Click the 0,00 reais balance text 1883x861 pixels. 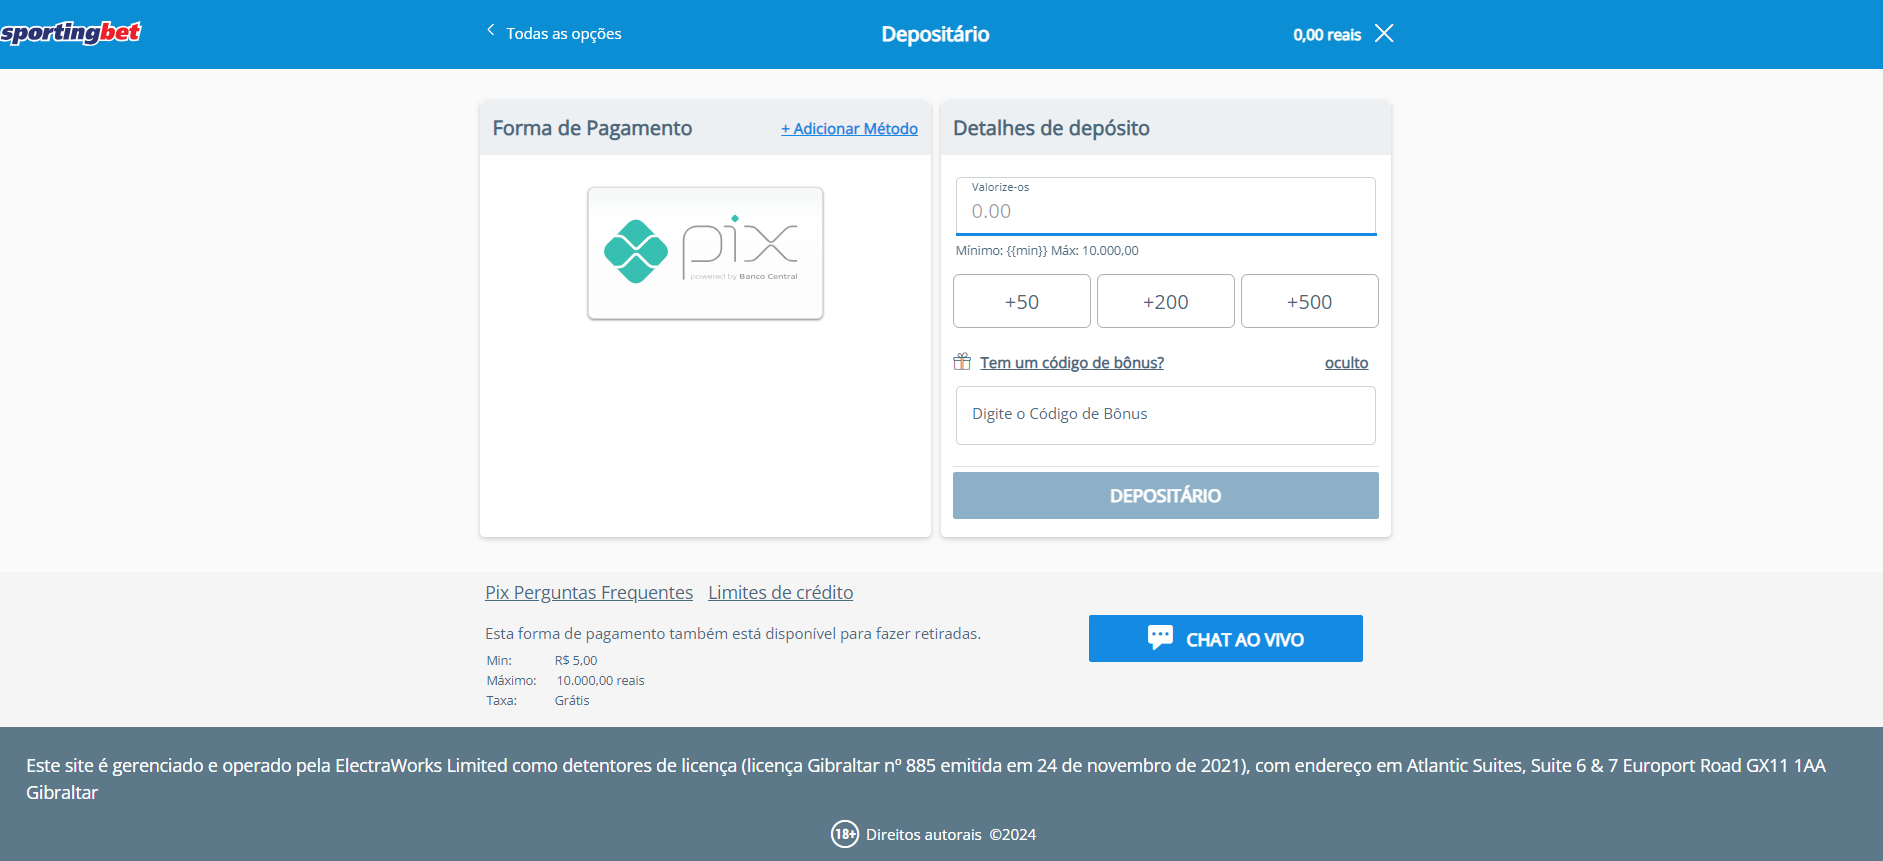(1327, 34)
